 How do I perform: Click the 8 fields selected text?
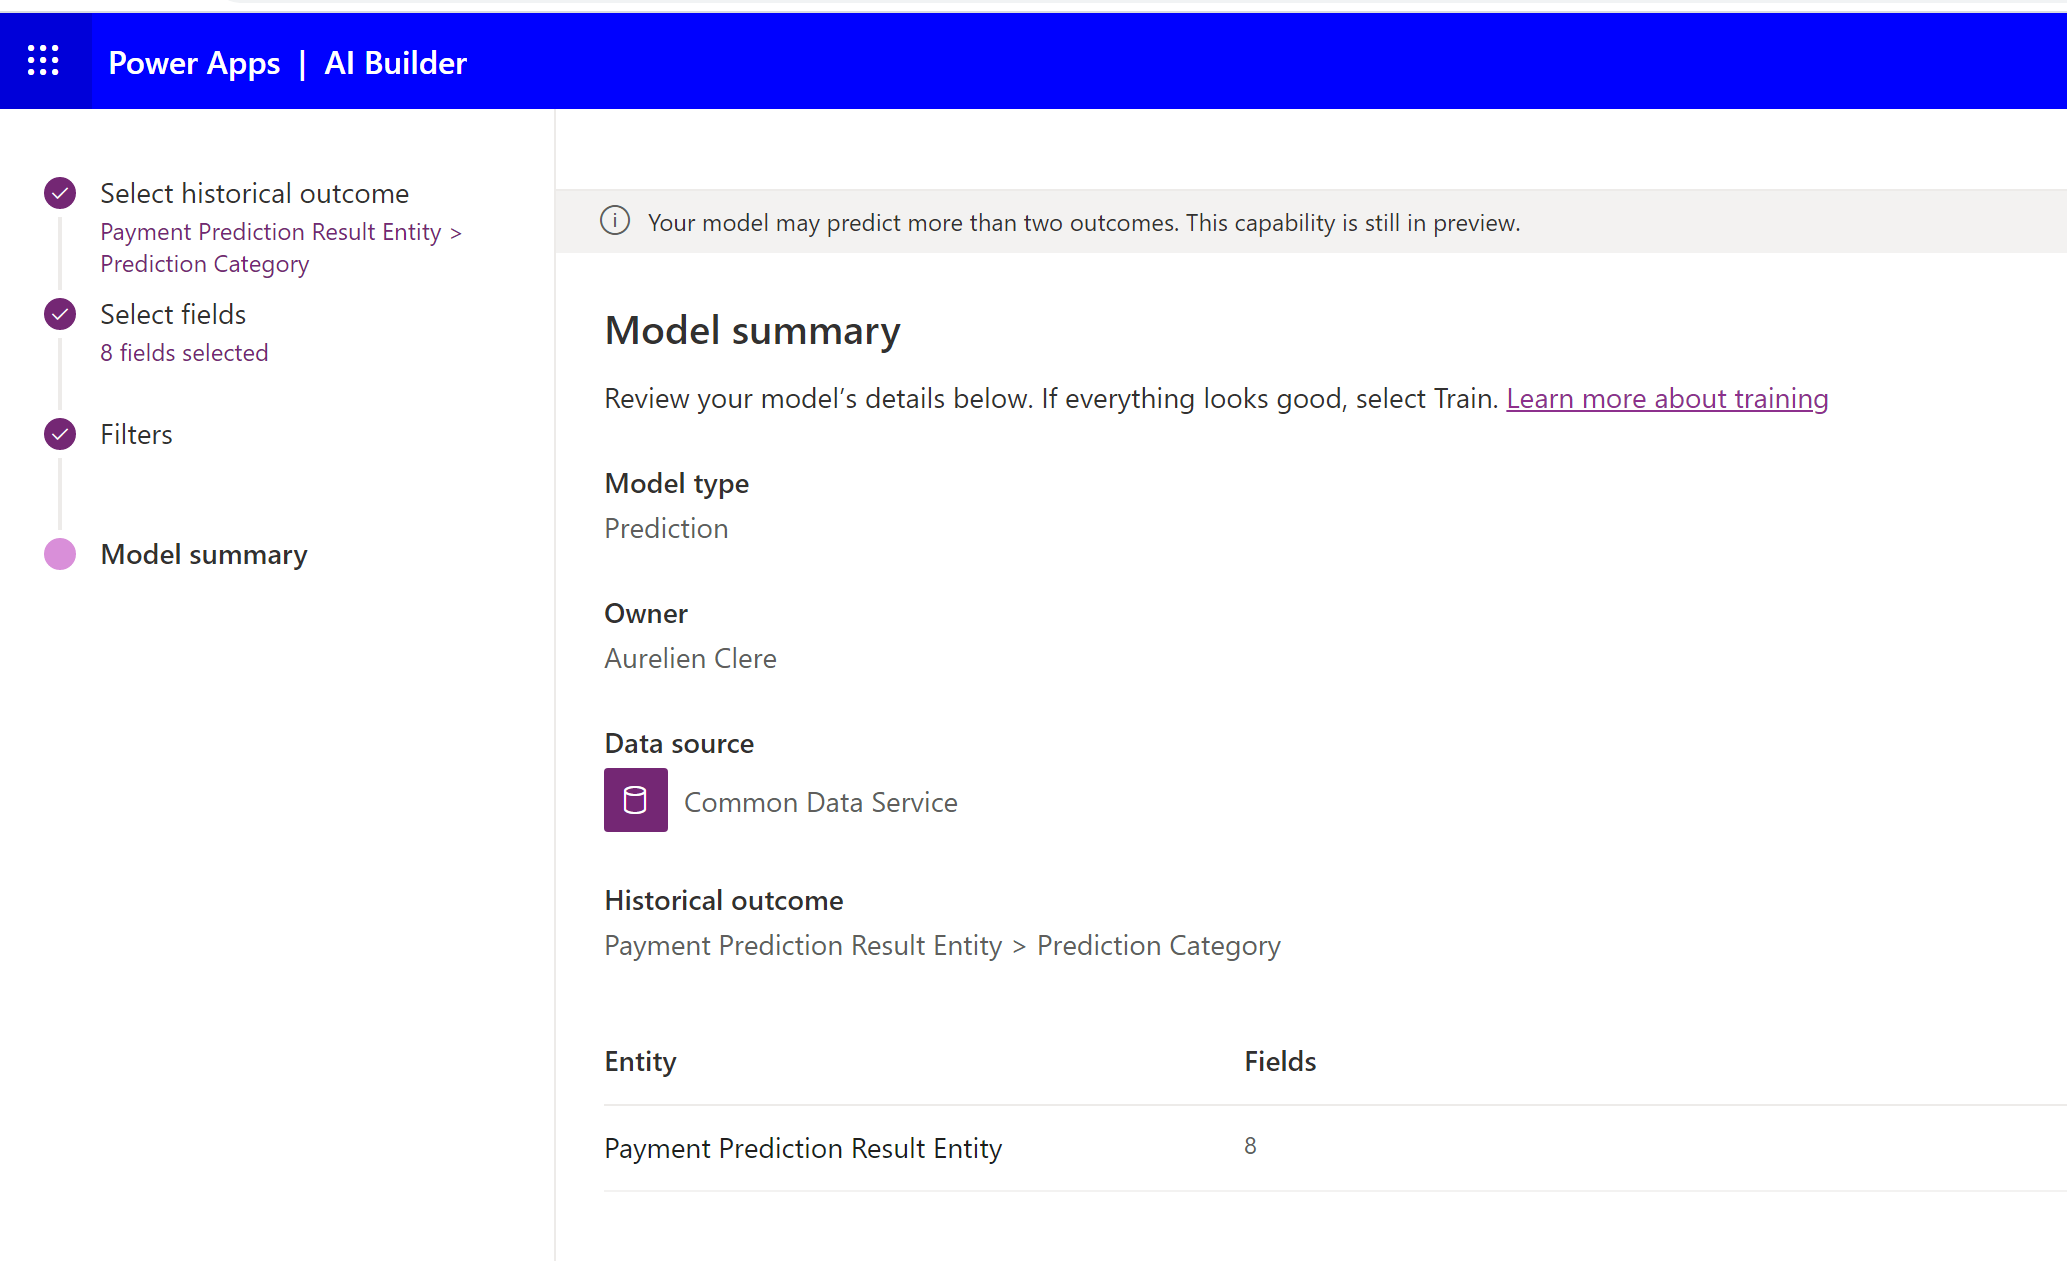184,353
